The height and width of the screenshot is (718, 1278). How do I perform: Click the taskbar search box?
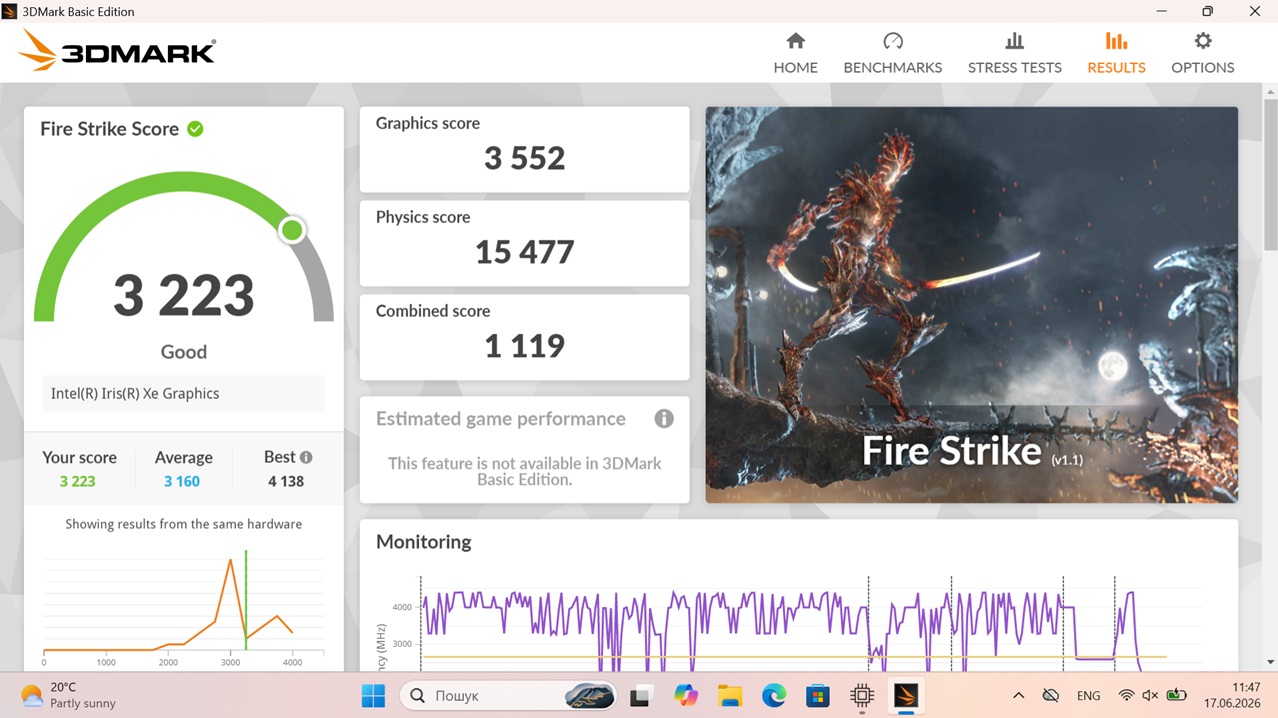(507, 695)
